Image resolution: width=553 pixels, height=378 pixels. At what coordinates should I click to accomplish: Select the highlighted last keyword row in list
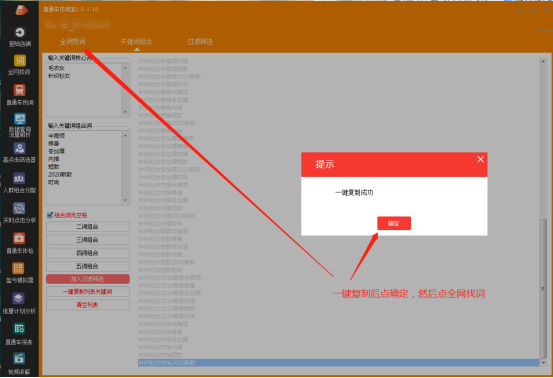[339, 363]
